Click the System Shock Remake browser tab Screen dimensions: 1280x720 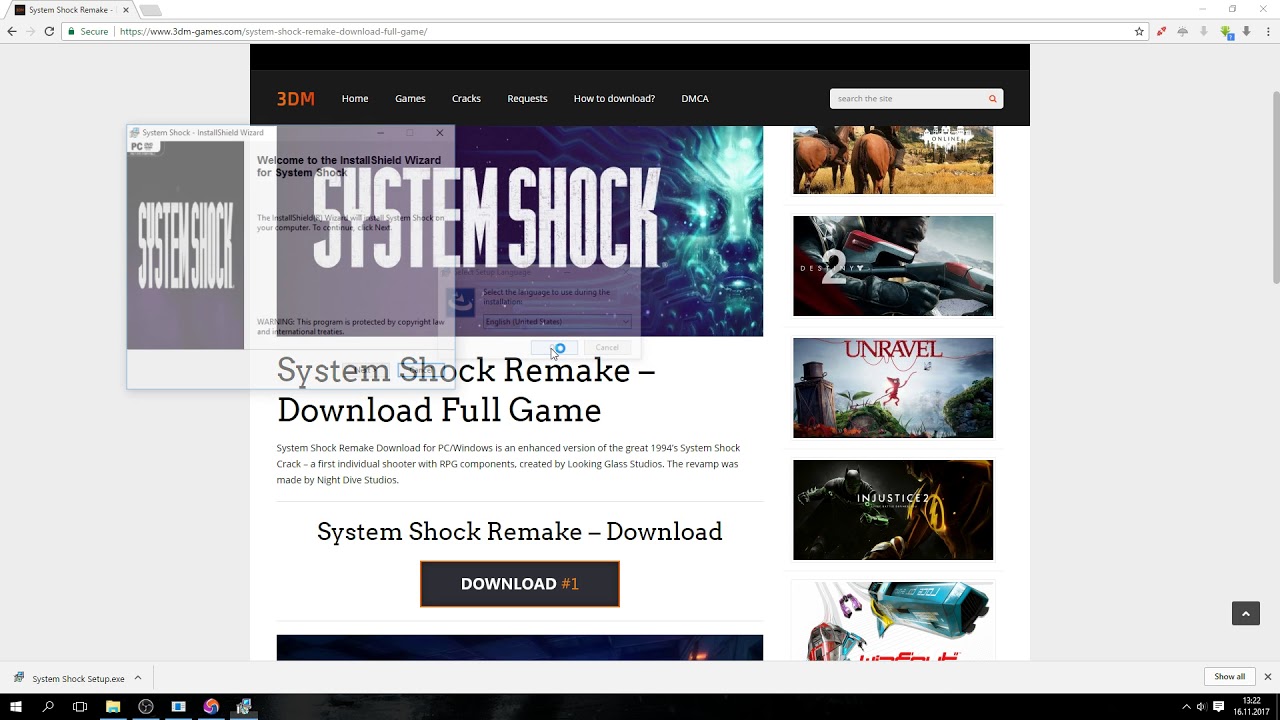point(72,10)
